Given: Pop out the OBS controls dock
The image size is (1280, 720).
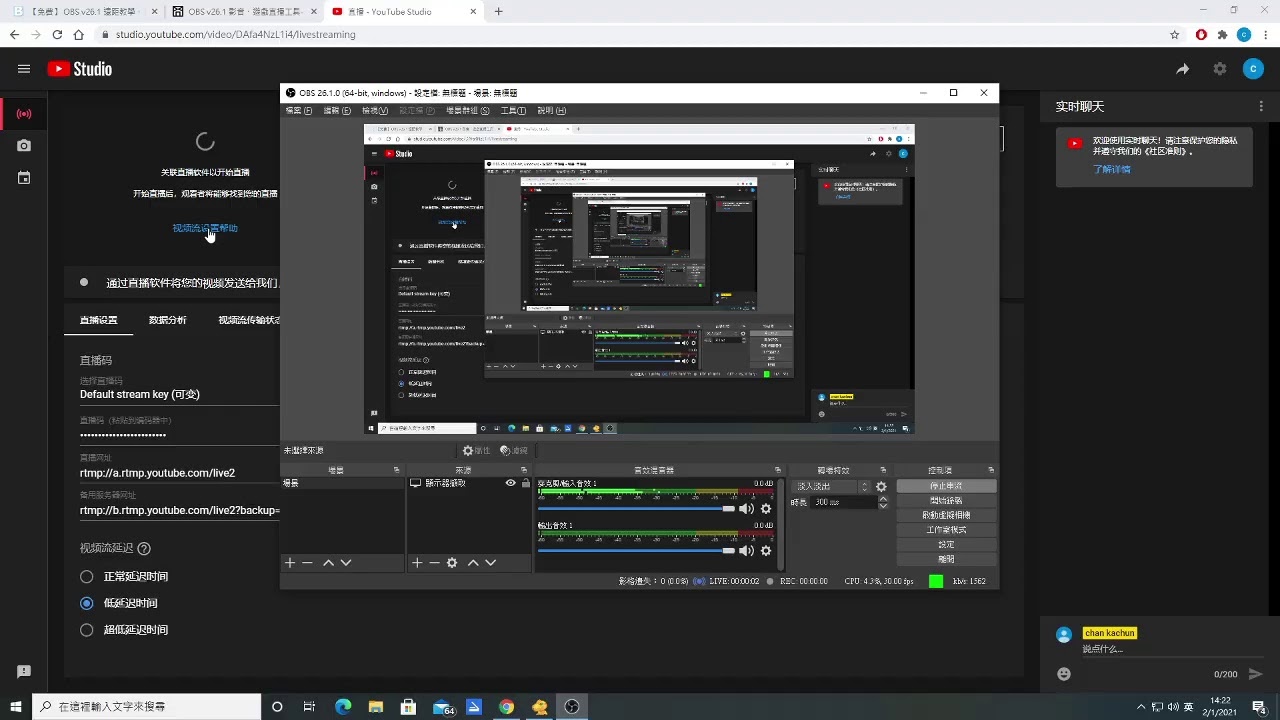Looking at the screenshot, I should (x=991, y=470).
